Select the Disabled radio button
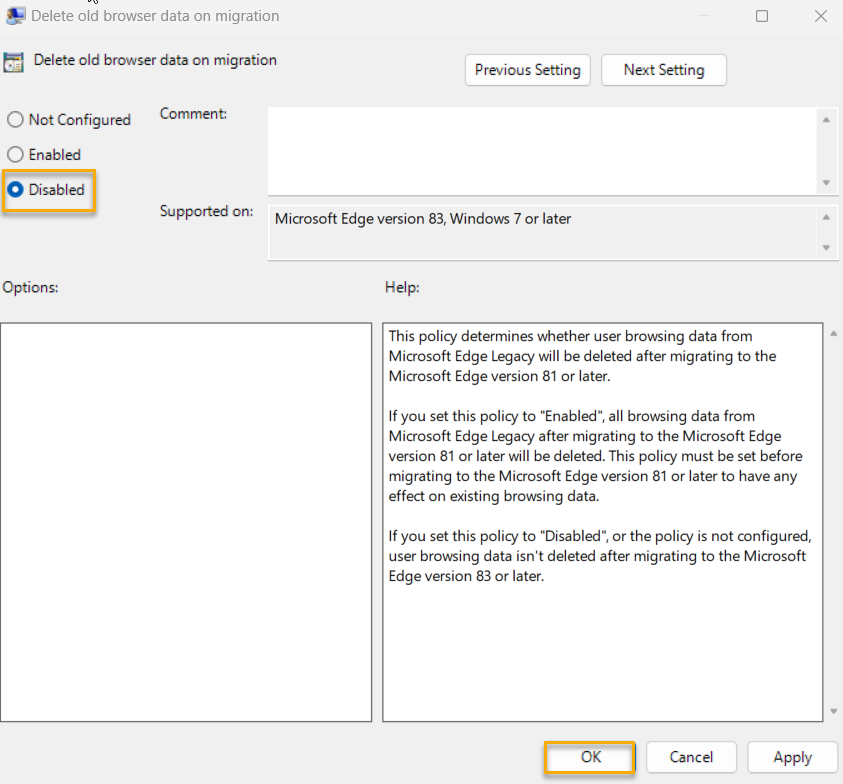Image resolution: width=843 pixels, height=784 pixels. pyautogui.click(x=15, y=190)
